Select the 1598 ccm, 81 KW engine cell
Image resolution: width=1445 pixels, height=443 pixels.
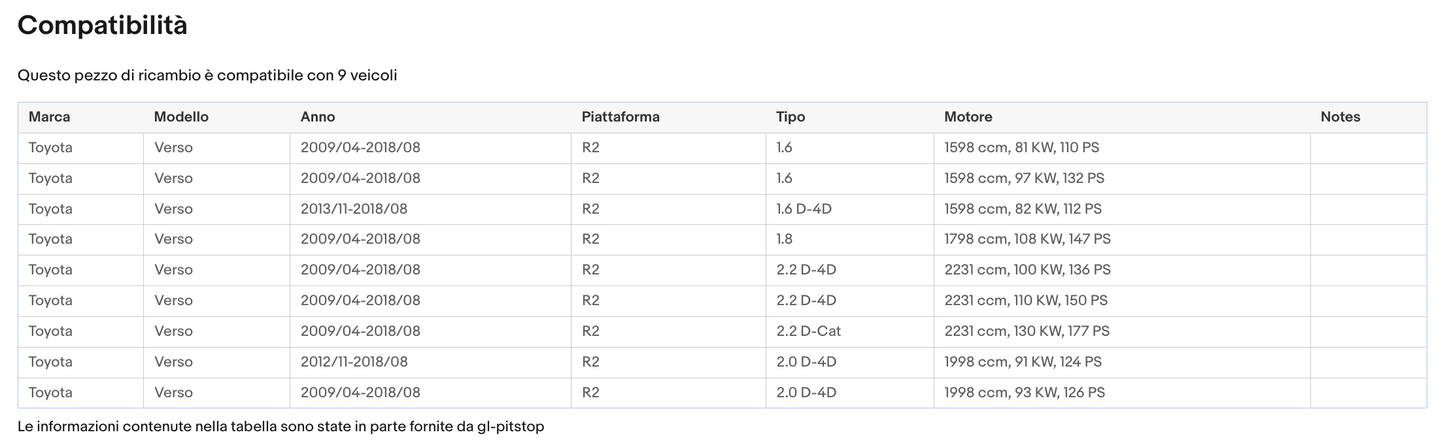[1021, 148]
